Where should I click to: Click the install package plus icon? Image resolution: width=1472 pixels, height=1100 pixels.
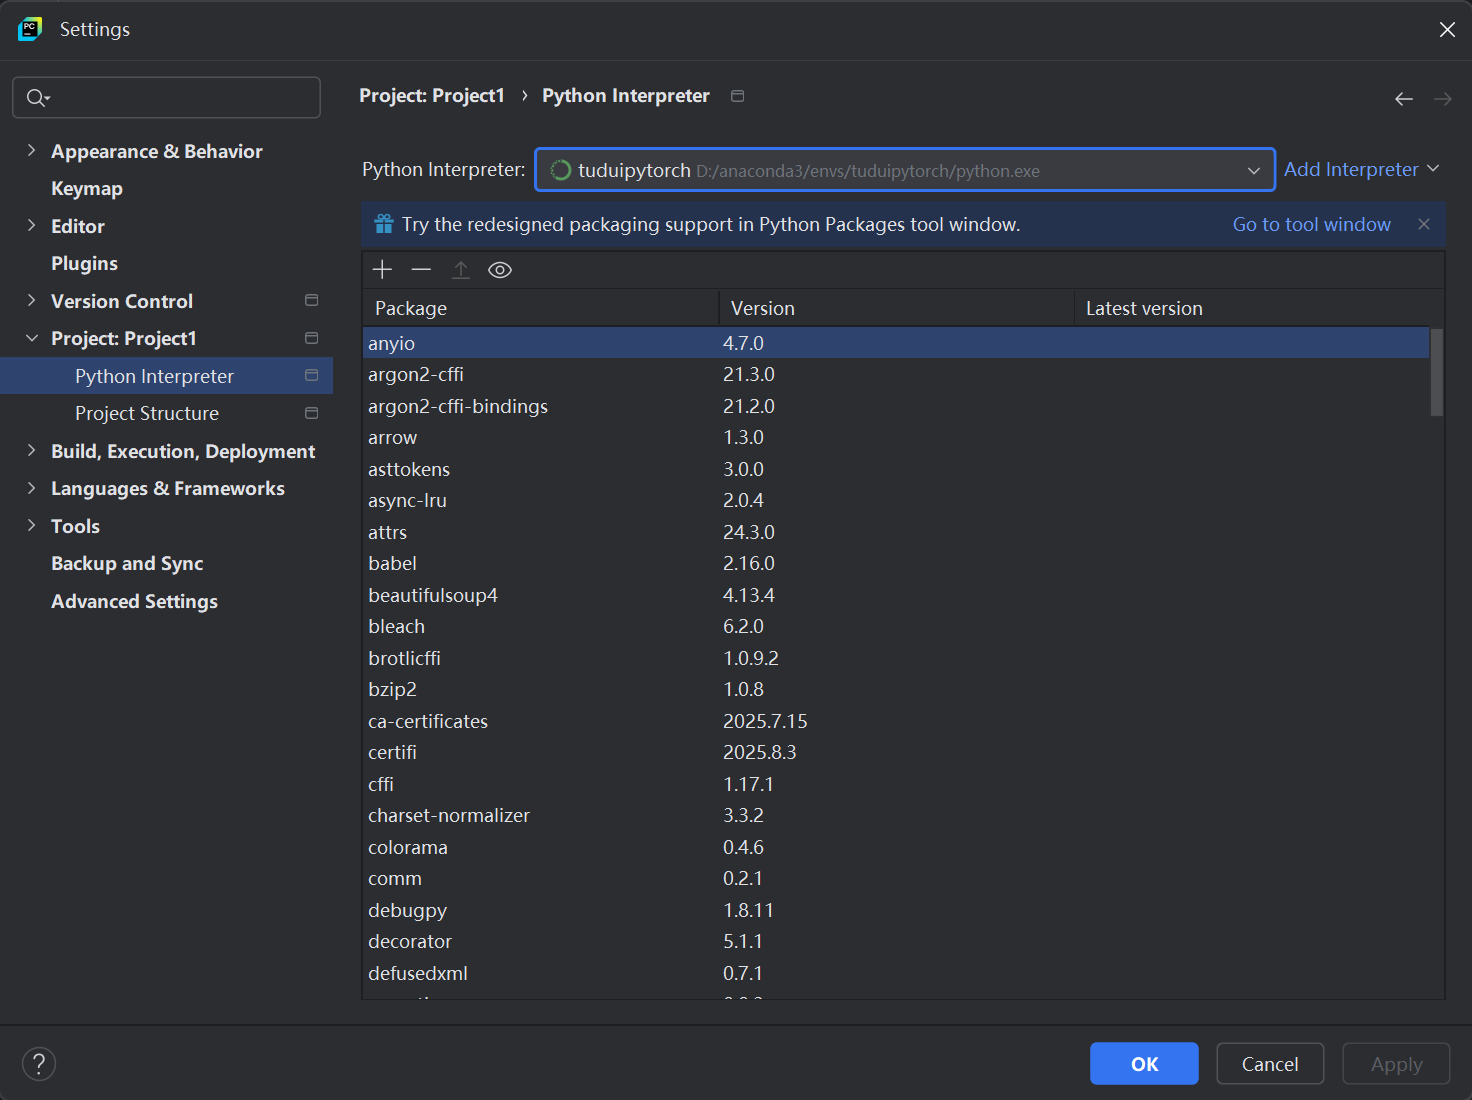click(x=382, y=270)
